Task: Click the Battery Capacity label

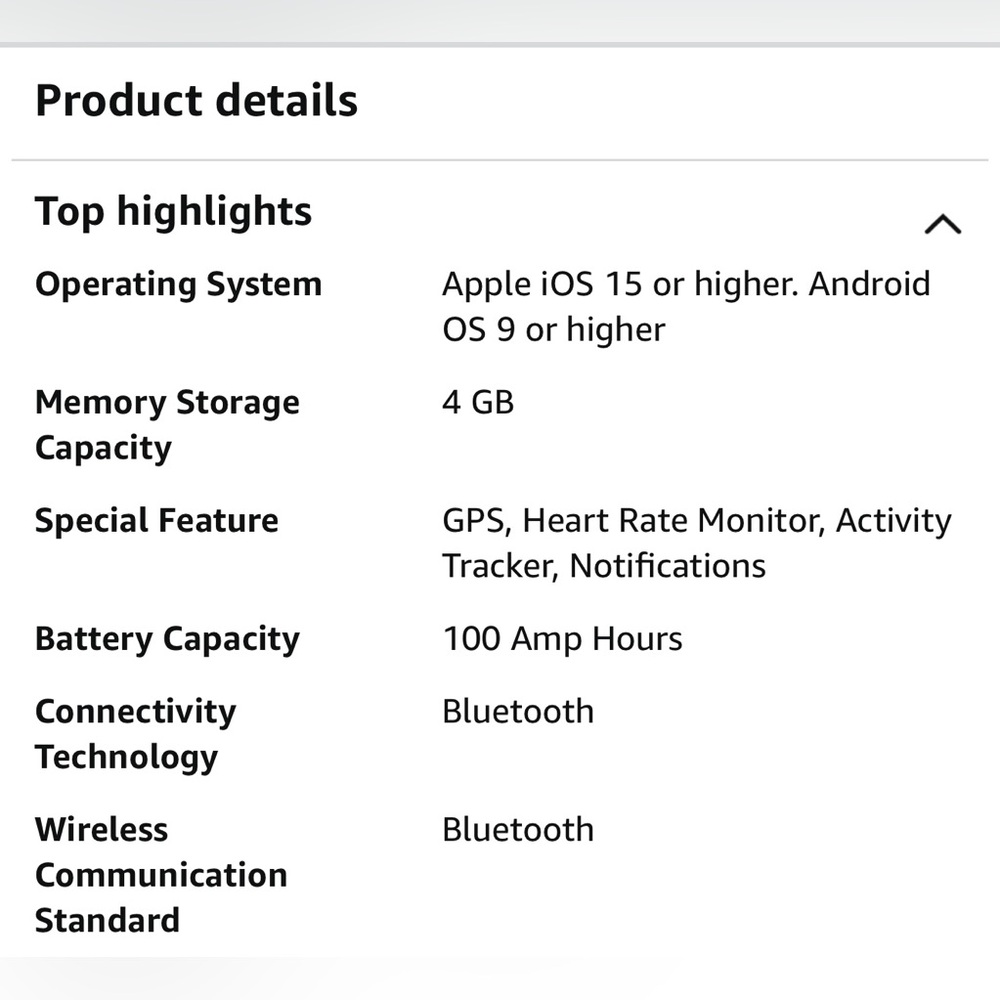Action: (x=167, y=639)
